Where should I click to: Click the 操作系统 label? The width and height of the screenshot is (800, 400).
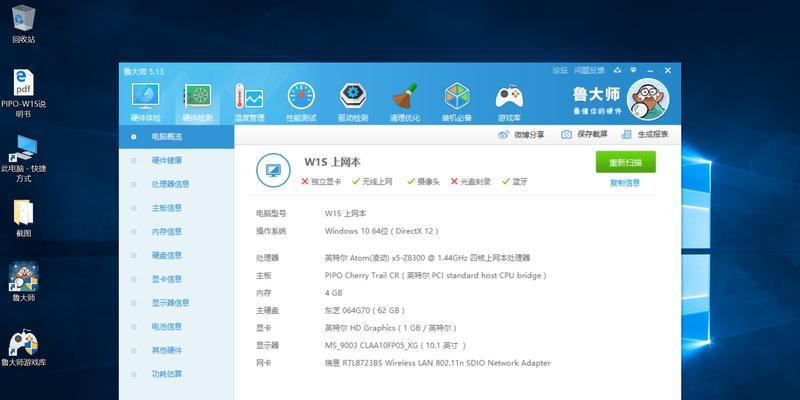pos(271,231)
